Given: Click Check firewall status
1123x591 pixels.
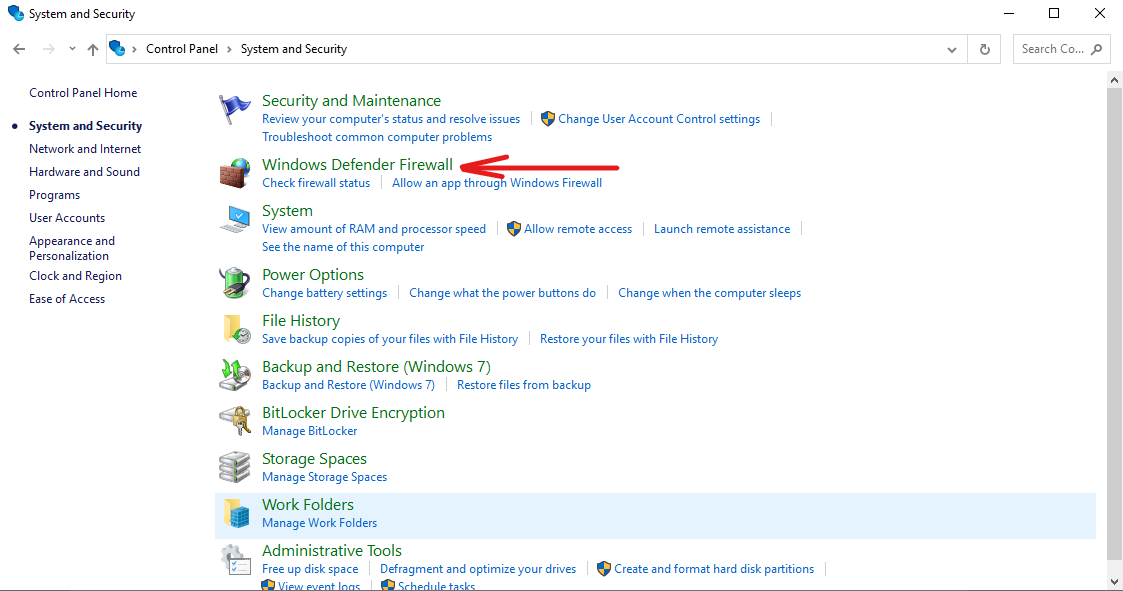Looking at the screenshot, I should click(316, 183).
